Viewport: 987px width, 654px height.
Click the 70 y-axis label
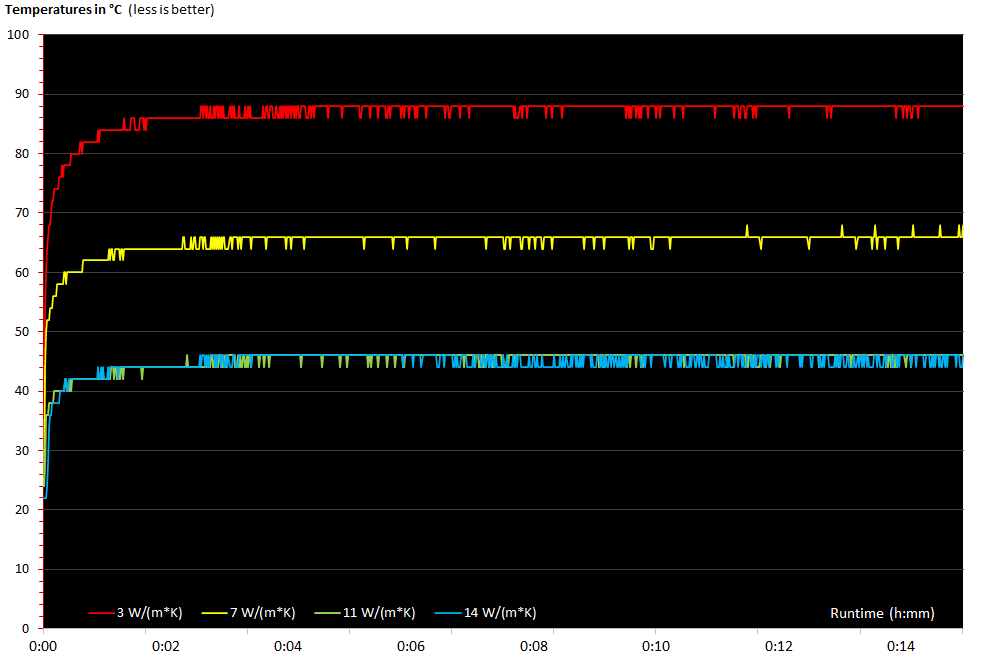[21, 213]
